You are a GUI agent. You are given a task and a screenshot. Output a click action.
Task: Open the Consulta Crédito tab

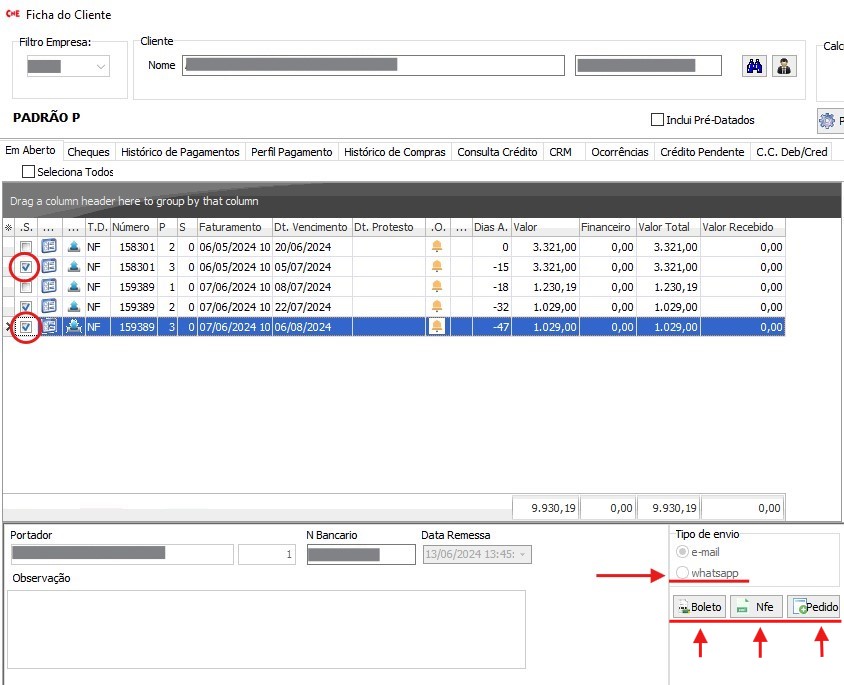click(x=497, y=152)
